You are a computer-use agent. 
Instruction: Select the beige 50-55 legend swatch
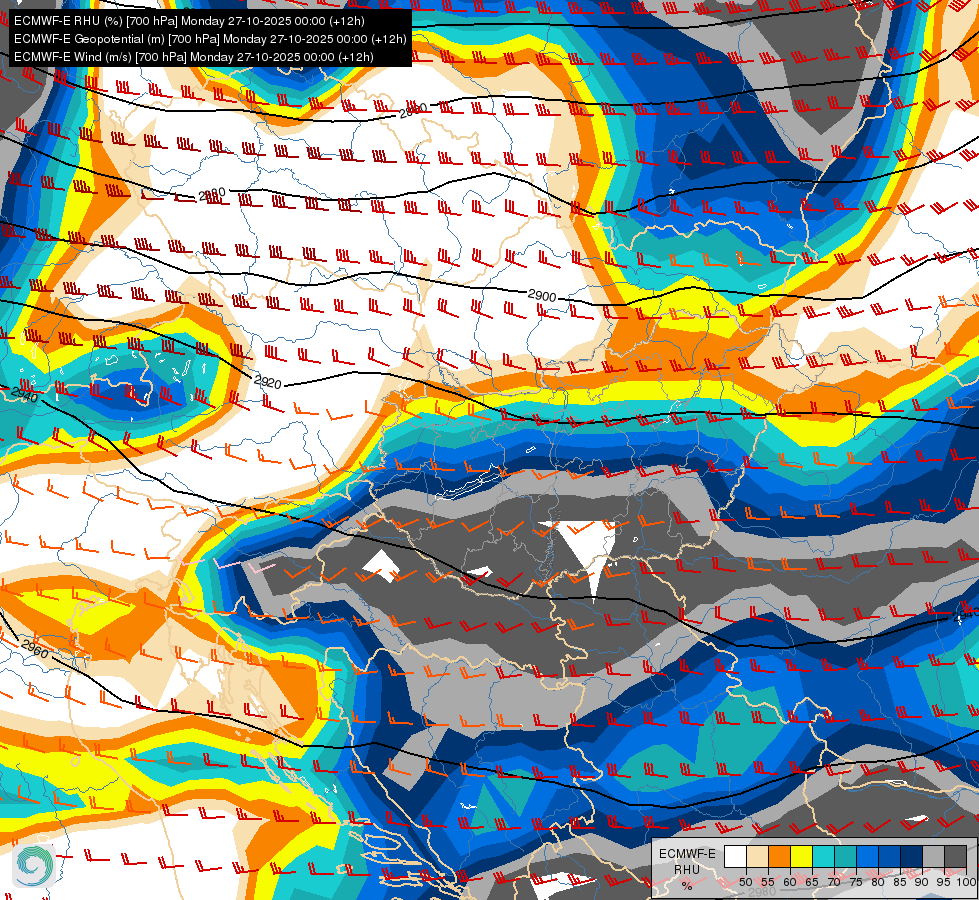pos(757,856)
